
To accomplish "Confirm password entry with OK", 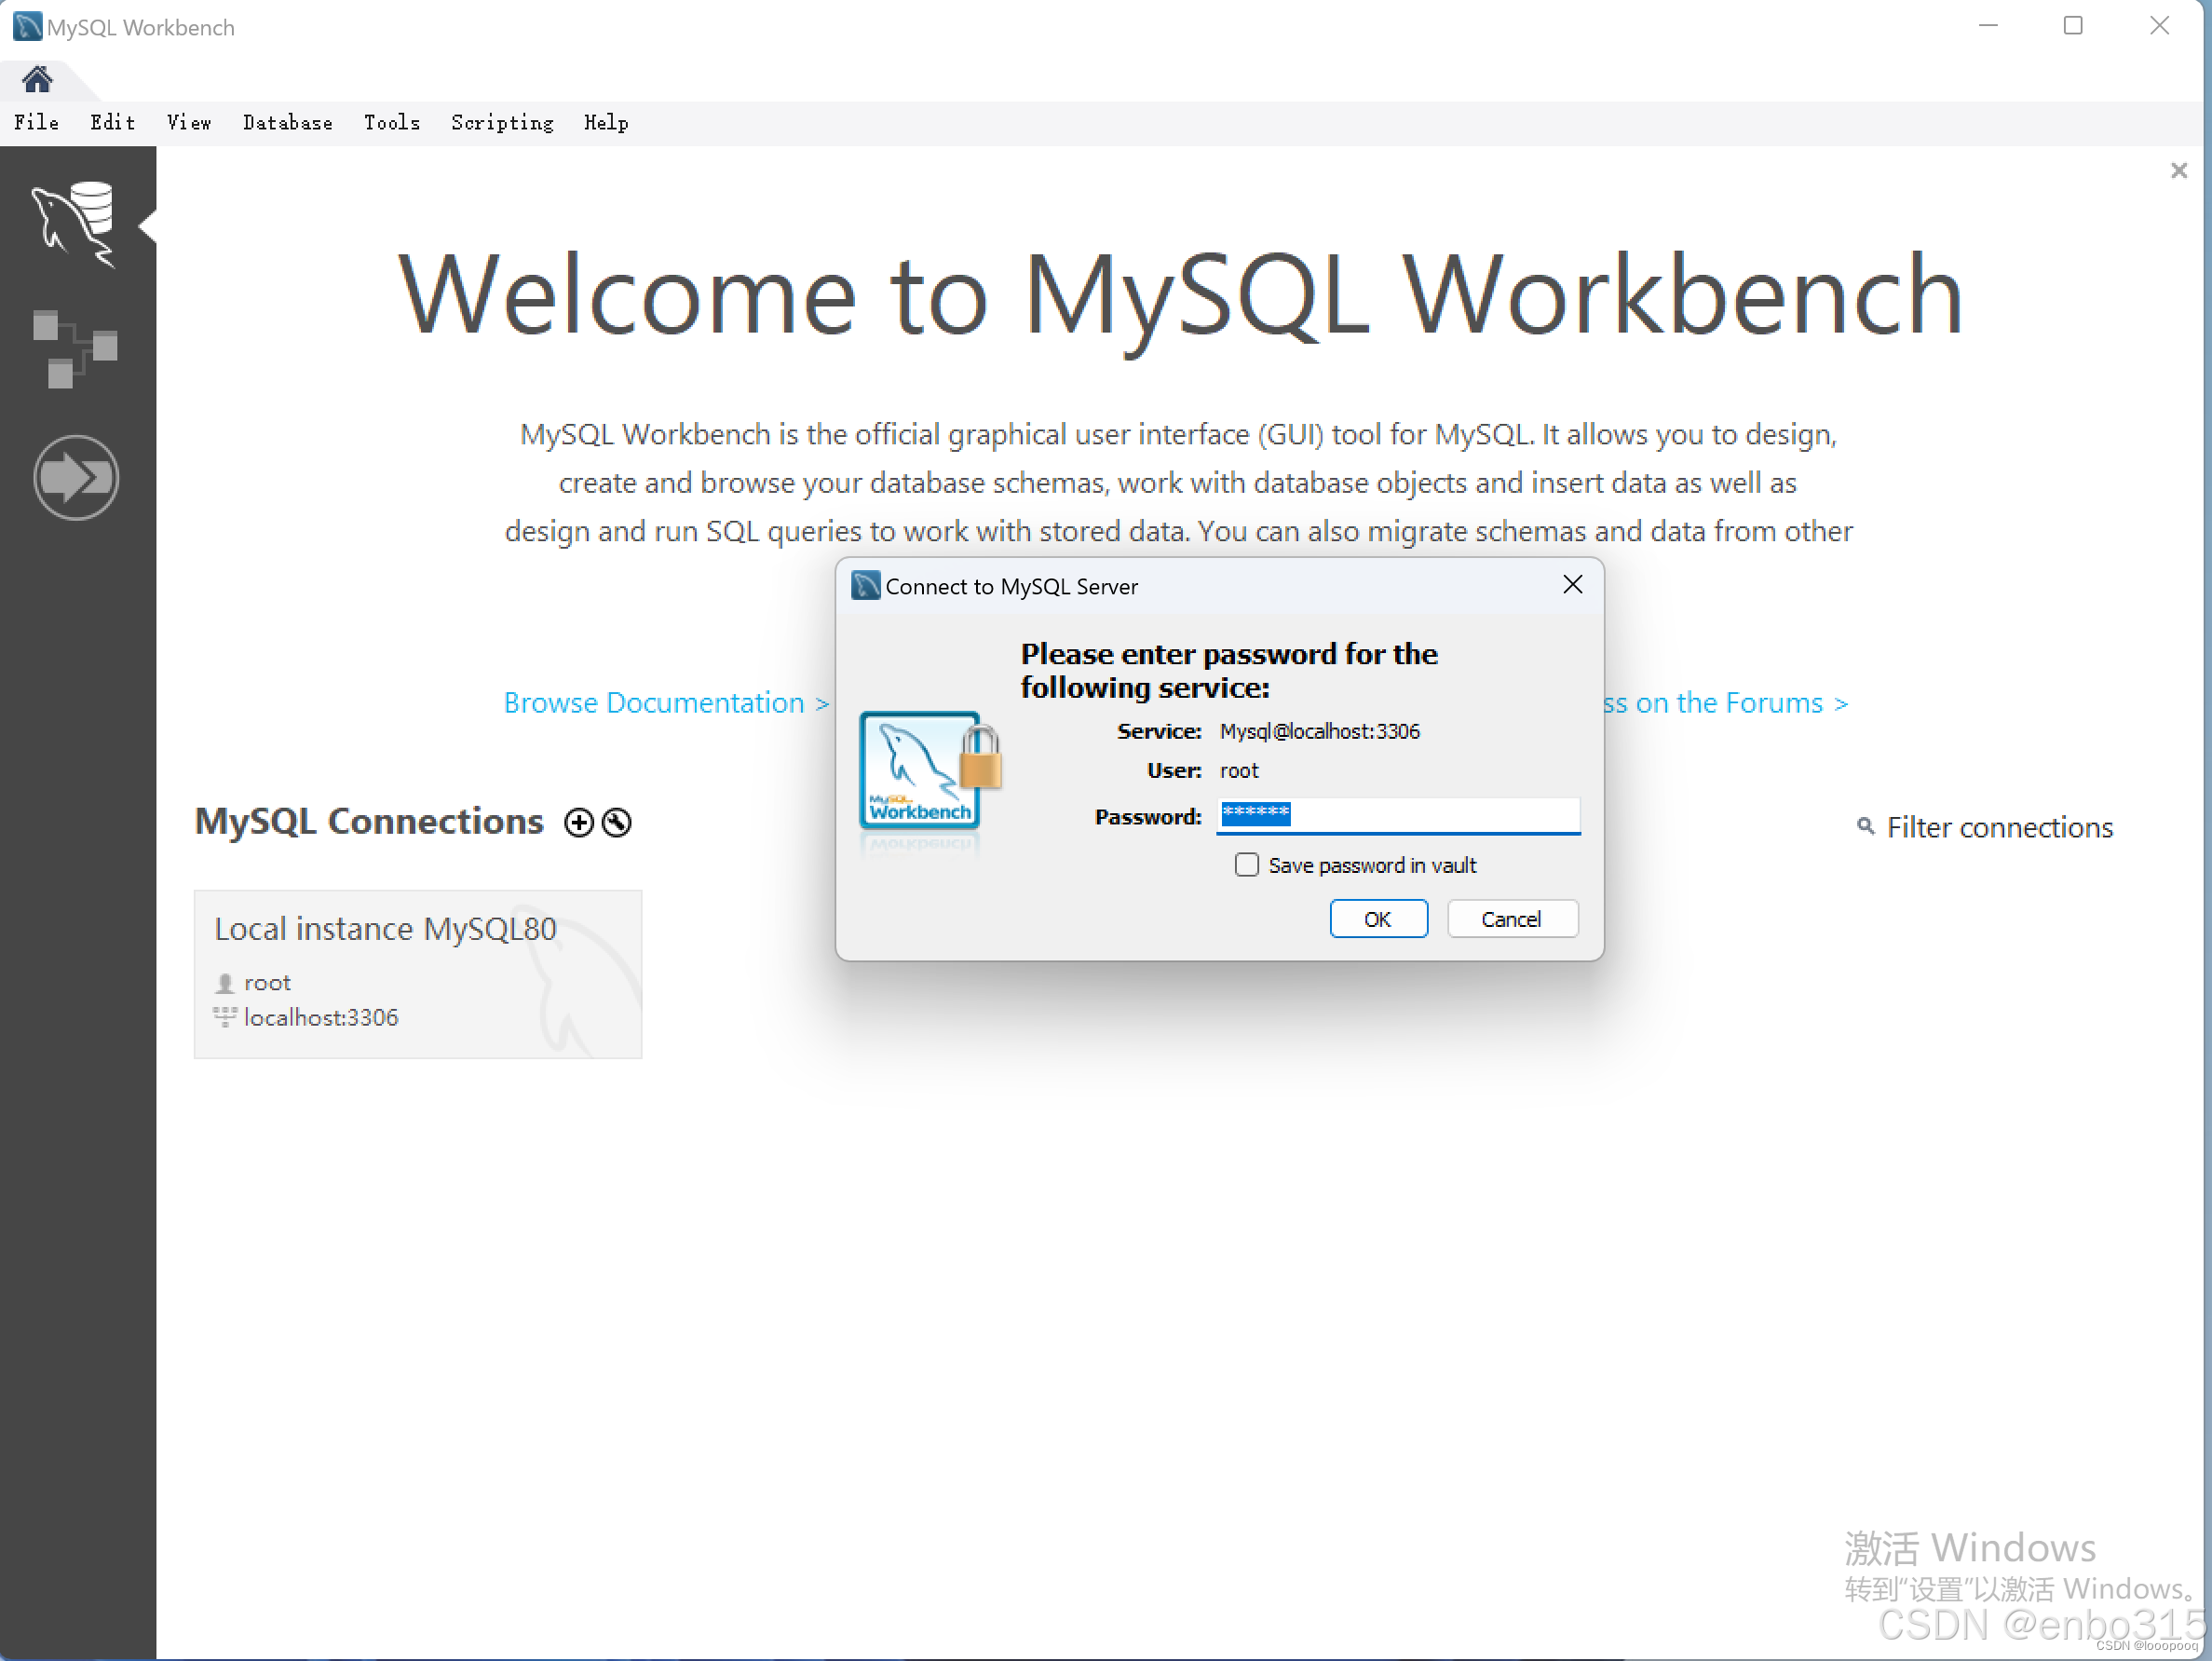I will coord(1378,918).
